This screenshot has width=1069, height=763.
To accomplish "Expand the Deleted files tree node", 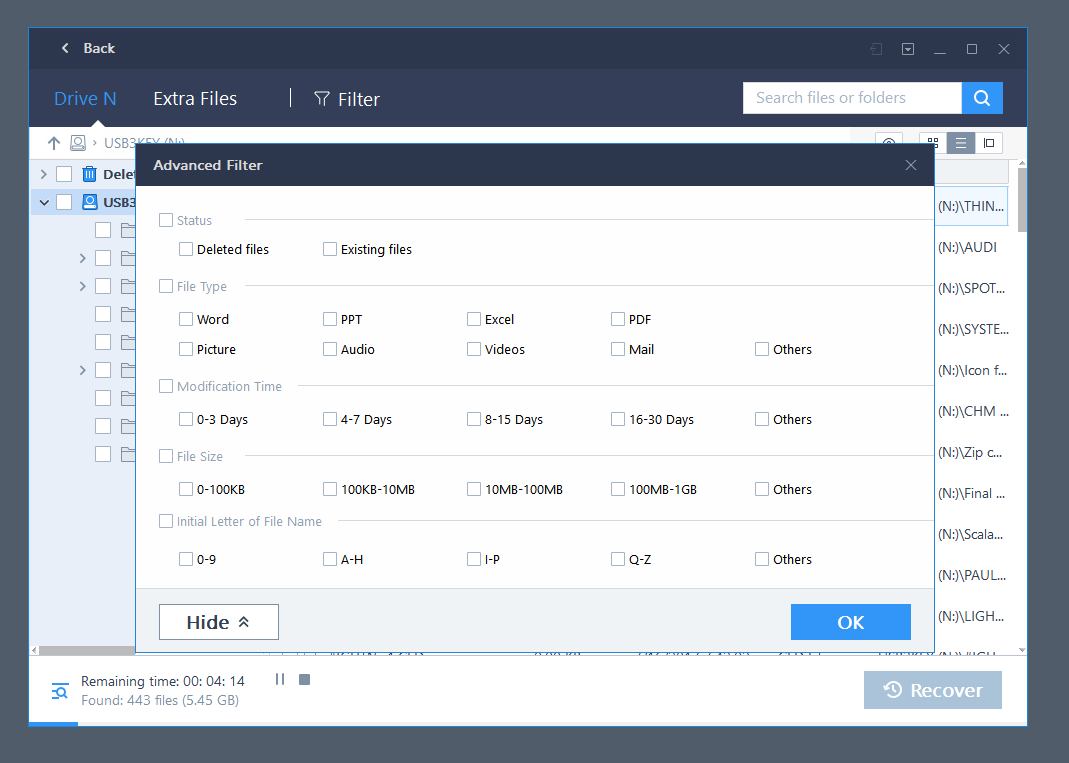I will click(43, 174).
